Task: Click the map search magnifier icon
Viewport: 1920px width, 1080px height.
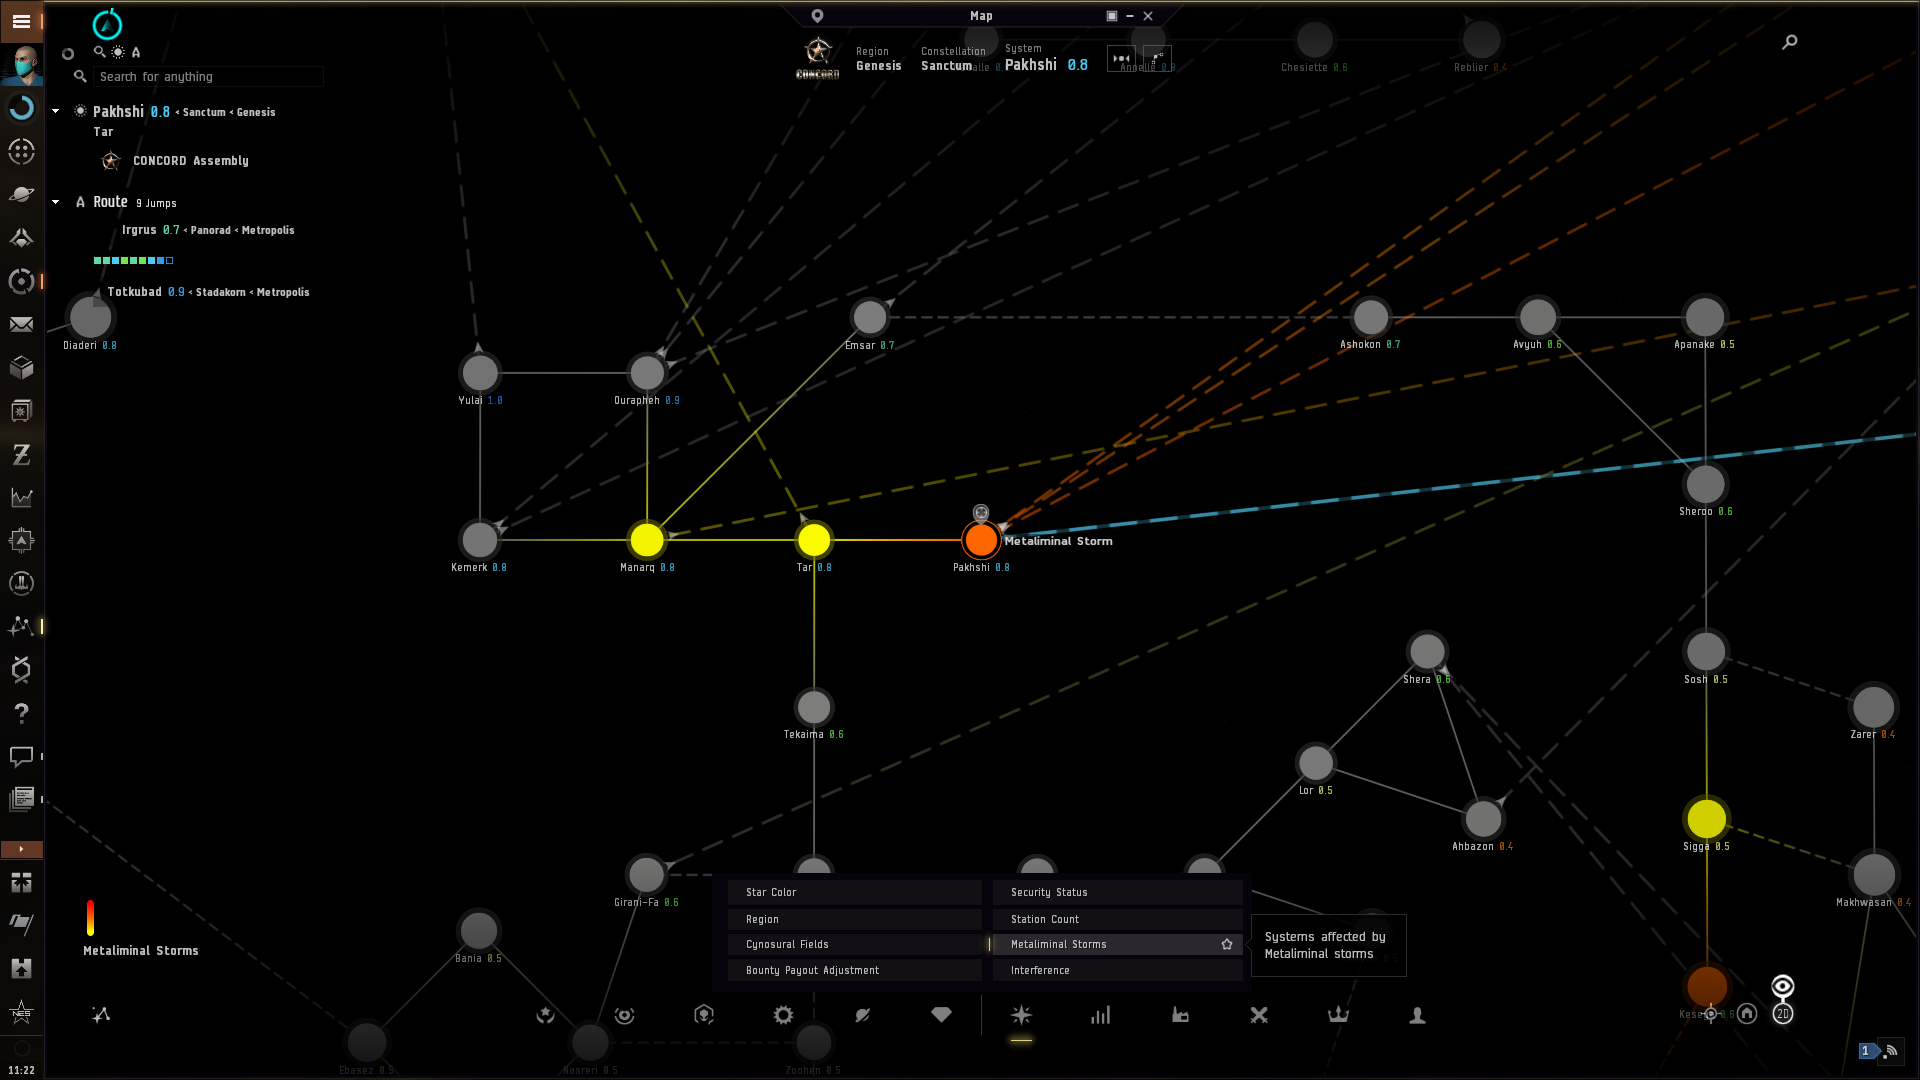Action: pyautogui.click(x=1790, y=42)
